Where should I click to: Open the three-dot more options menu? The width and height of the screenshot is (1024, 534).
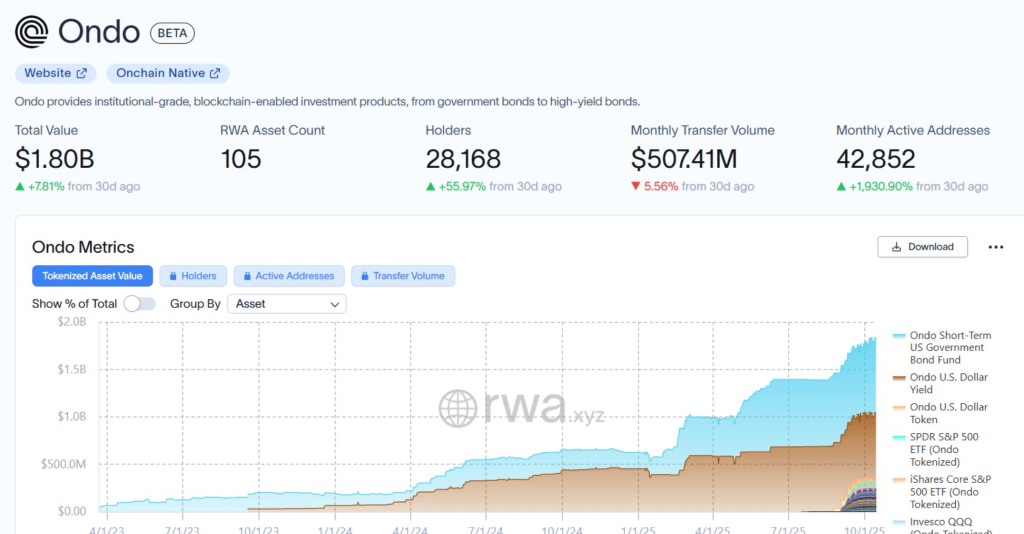pyautogui.click(x=995, y=247)
